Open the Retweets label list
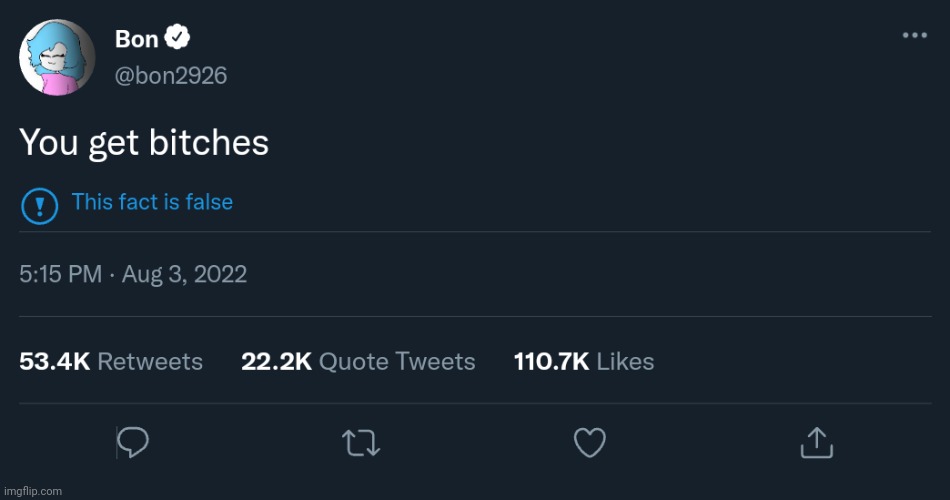Image resolution: width=950 pixels, height=500 pixels. tap(150, 361)
